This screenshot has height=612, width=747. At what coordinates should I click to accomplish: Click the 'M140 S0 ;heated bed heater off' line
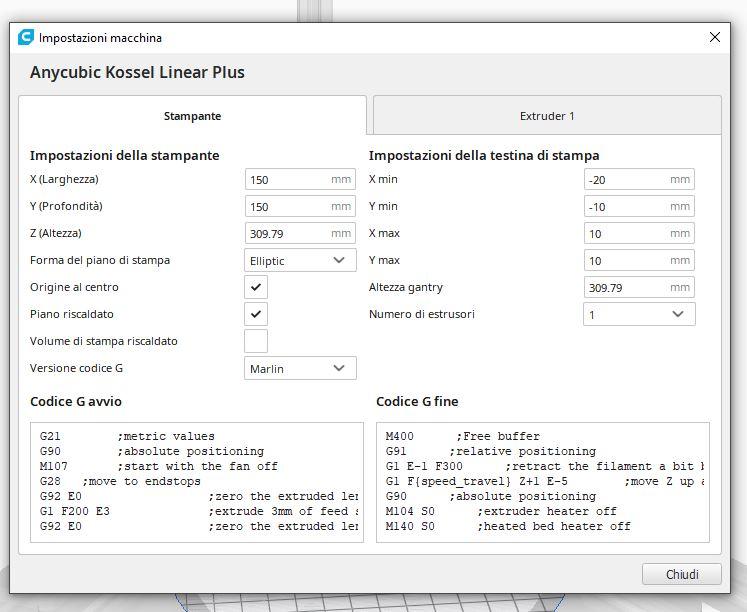pos(508,526)
